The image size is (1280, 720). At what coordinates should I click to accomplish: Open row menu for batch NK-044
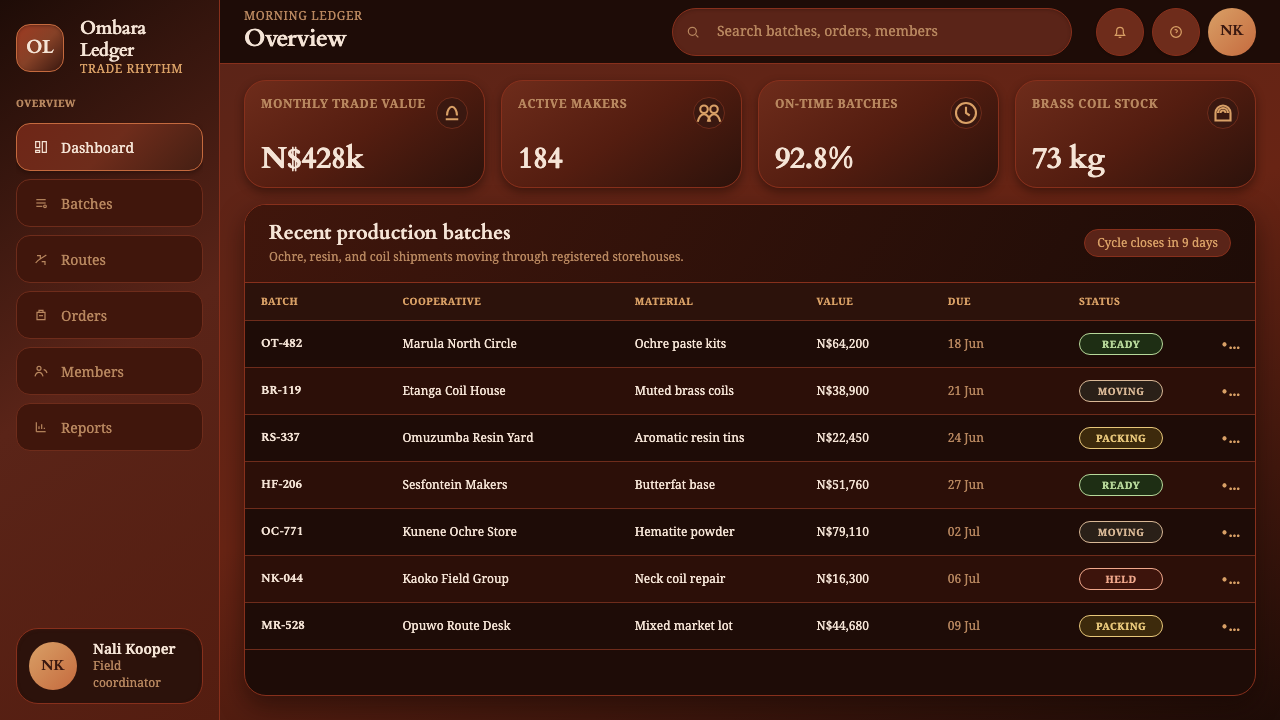tap(1231, 580)
